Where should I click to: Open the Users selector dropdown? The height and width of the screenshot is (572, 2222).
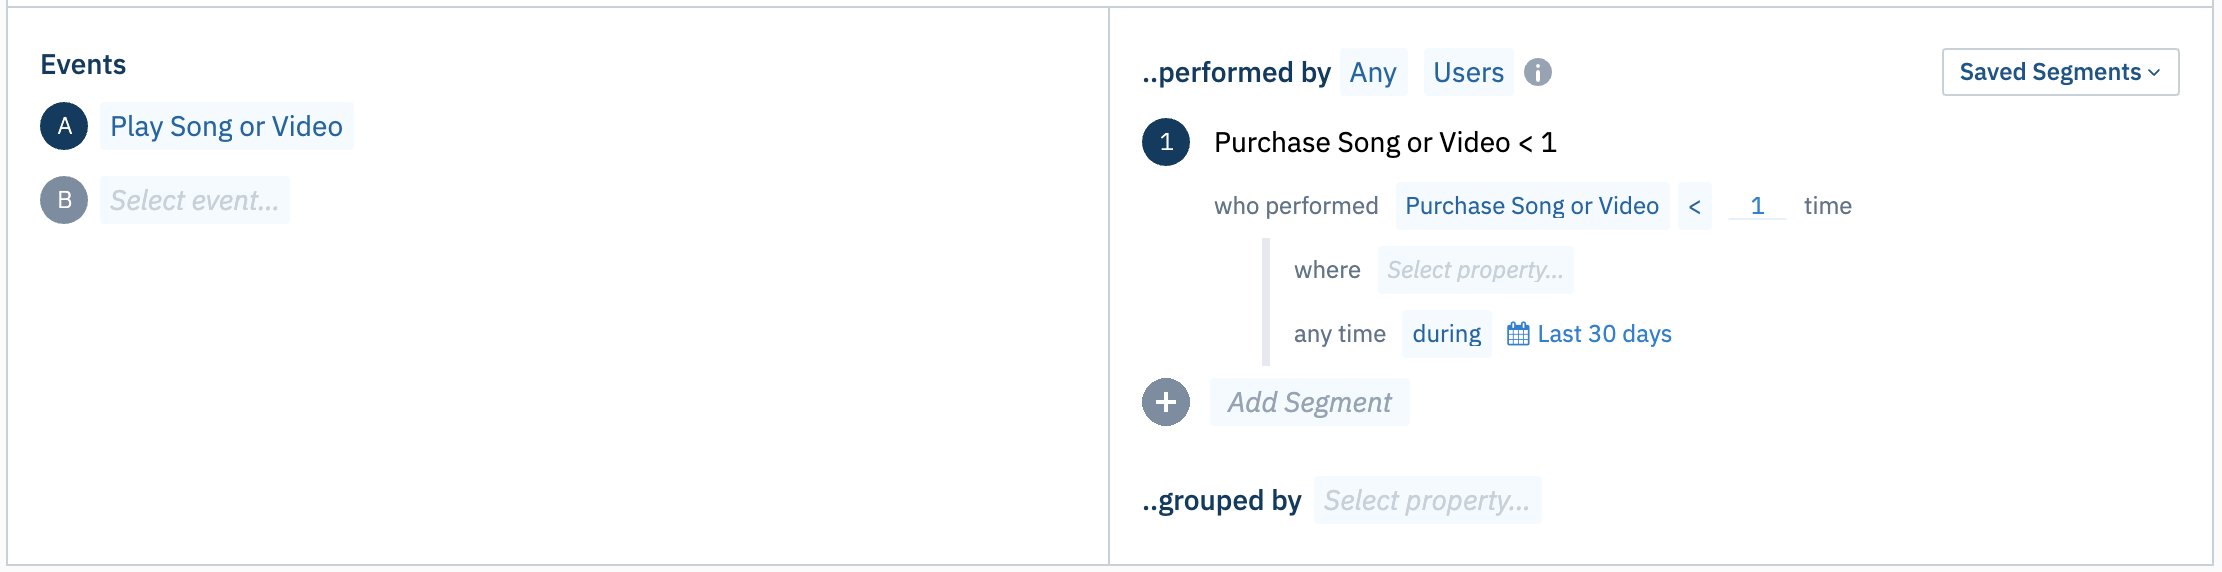1468,72
